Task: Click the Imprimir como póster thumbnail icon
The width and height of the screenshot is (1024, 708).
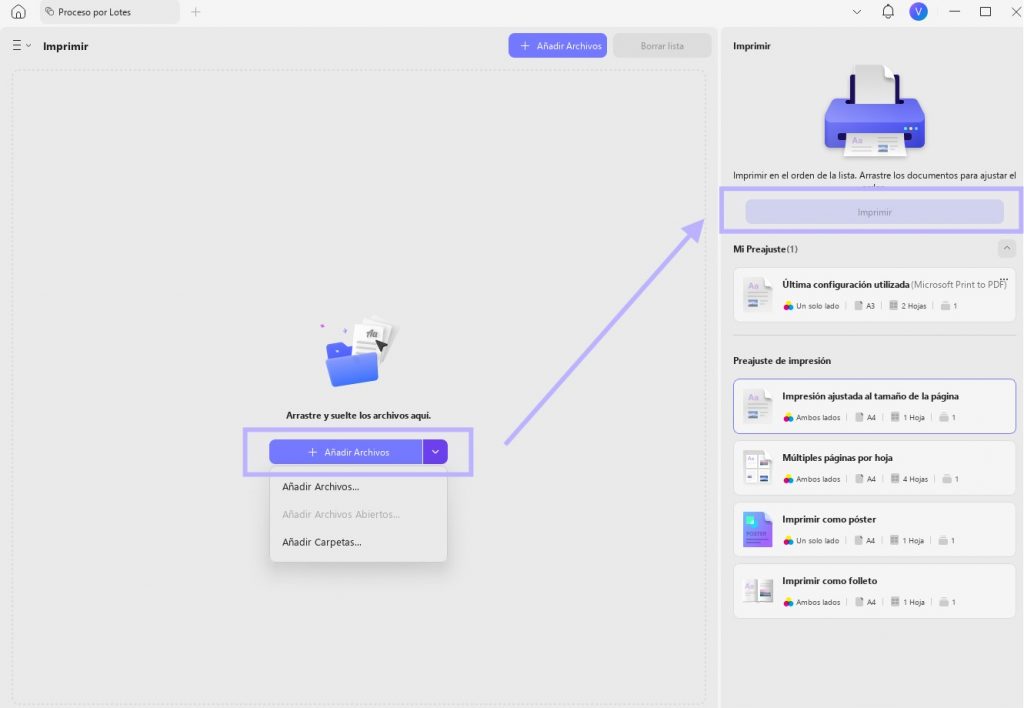Action: pyautogui.click(x=758, y=529)
